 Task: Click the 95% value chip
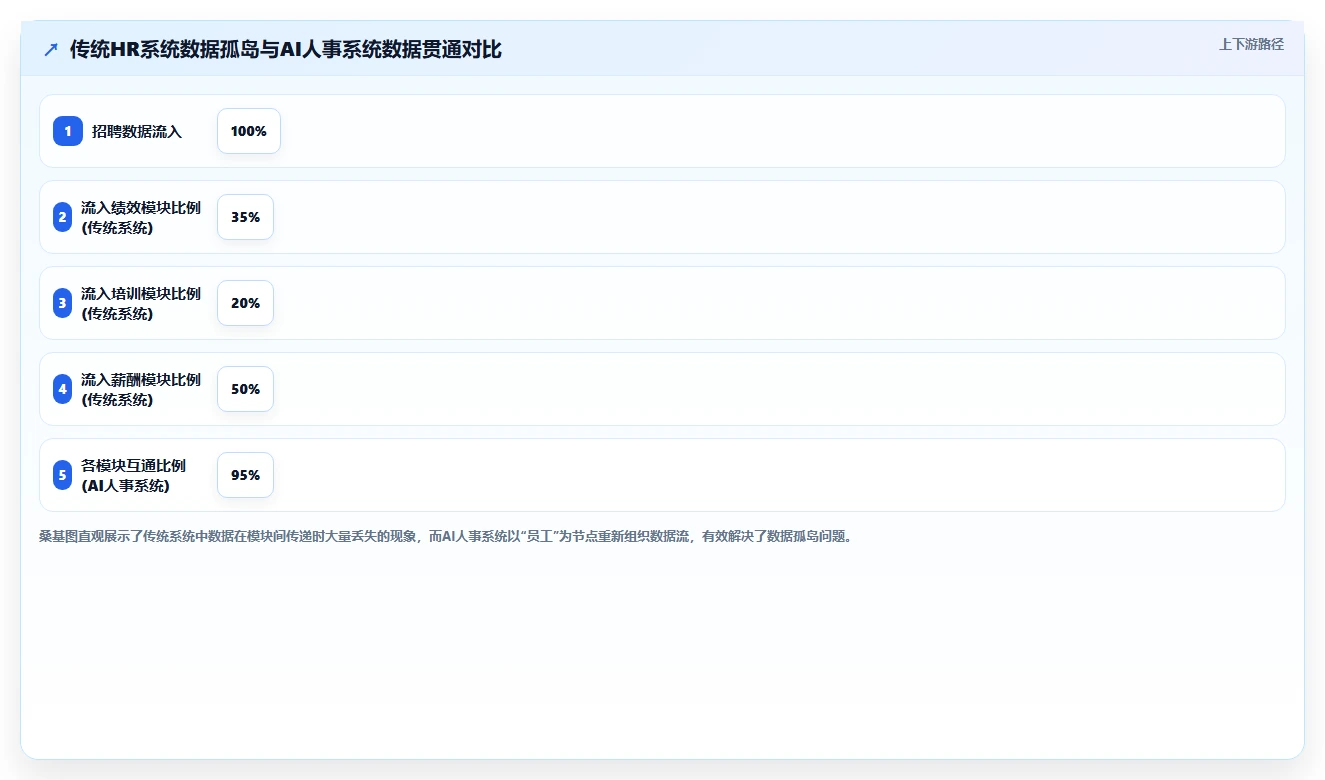point(245,475)
